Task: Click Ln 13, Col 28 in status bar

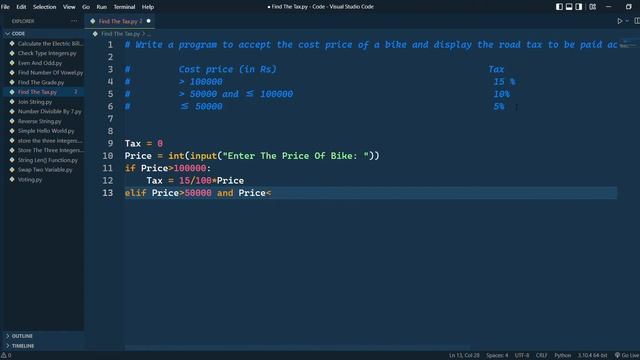Action: [464, 356]
